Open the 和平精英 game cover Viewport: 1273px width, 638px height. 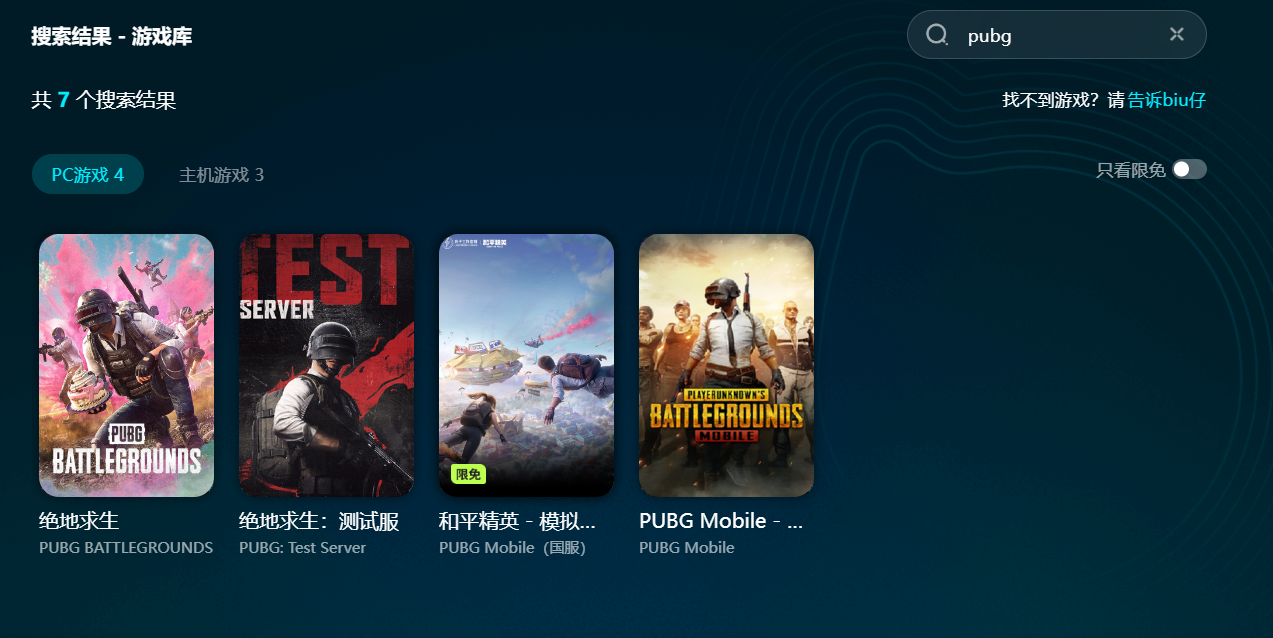[526, 365]
